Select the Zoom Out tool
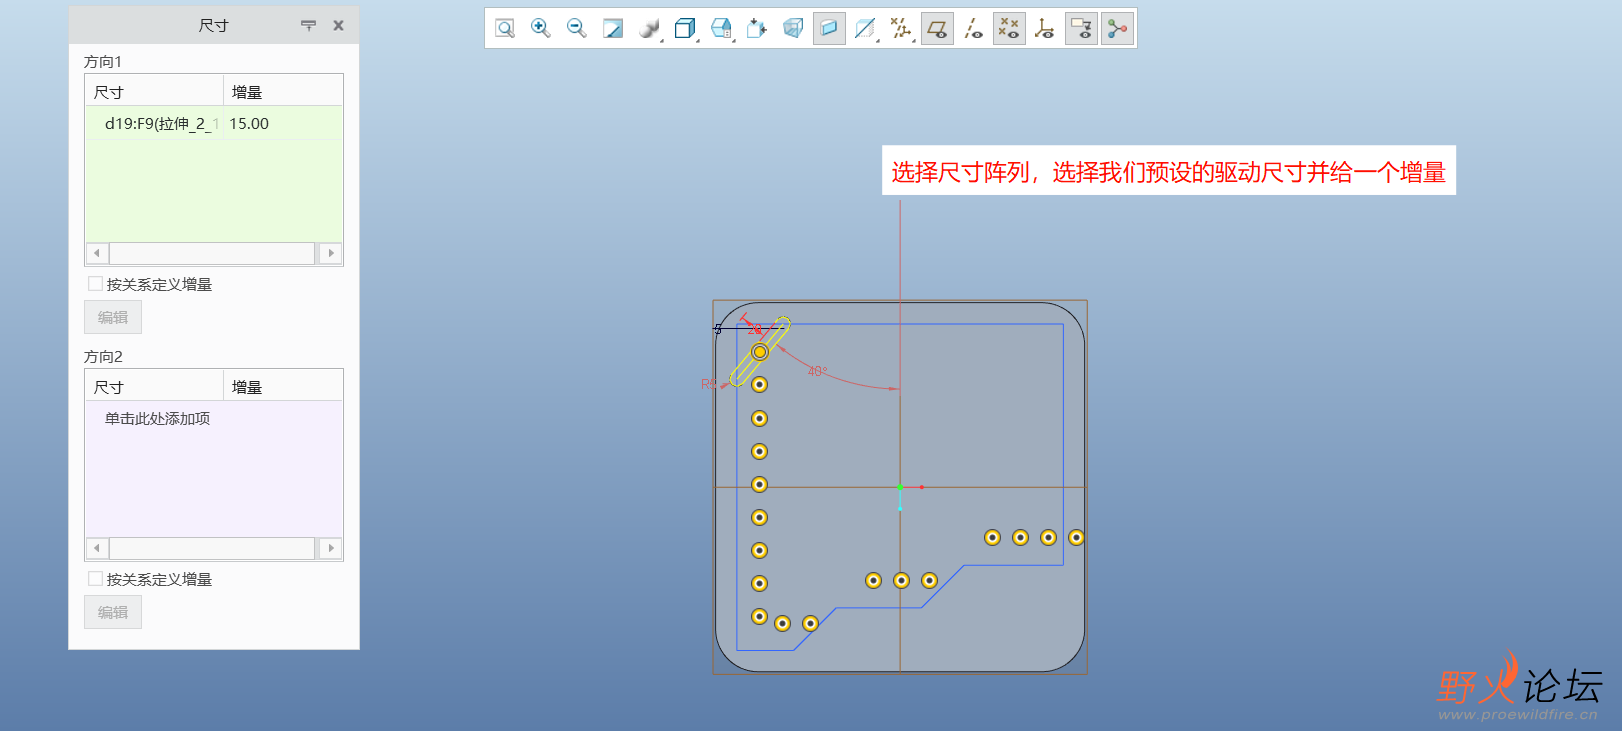Screen dimensions: 1622x731 pos(577,29)
